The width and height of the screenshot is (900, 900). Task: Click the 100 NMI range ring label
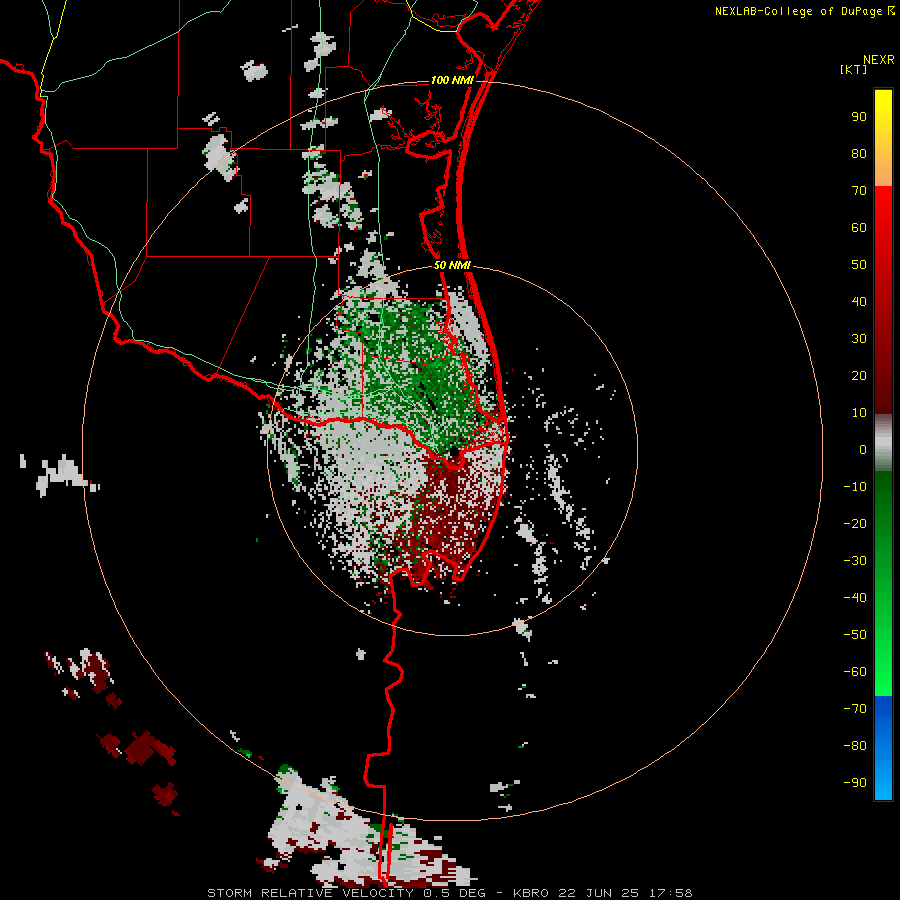click(x=452, y=80)
